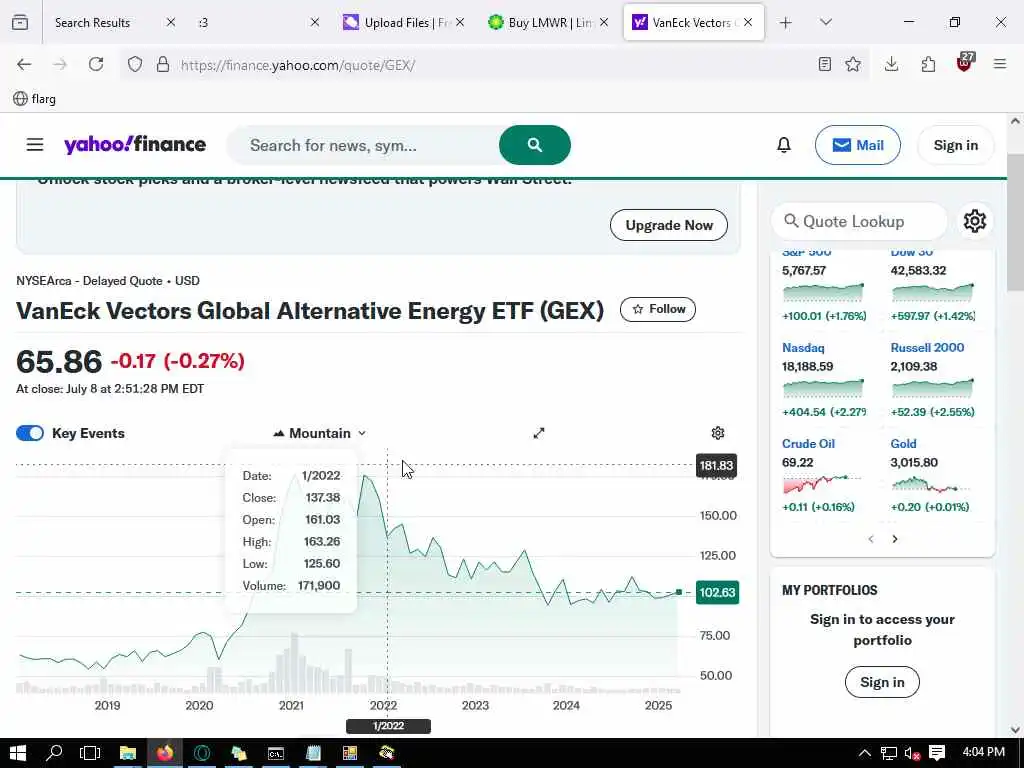Open the Mountain chart type dropdown
The image size is (1024, 768).
coord(320,433)
